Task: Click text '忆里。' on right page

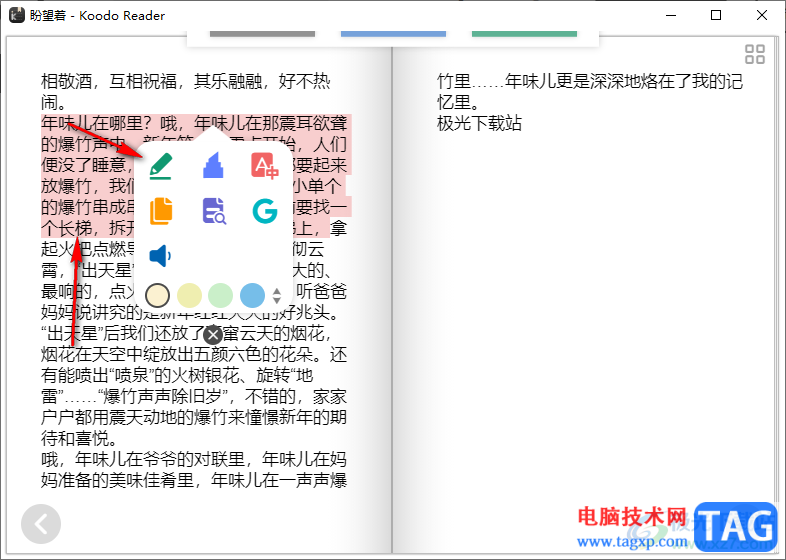Action: pos(458,102)
